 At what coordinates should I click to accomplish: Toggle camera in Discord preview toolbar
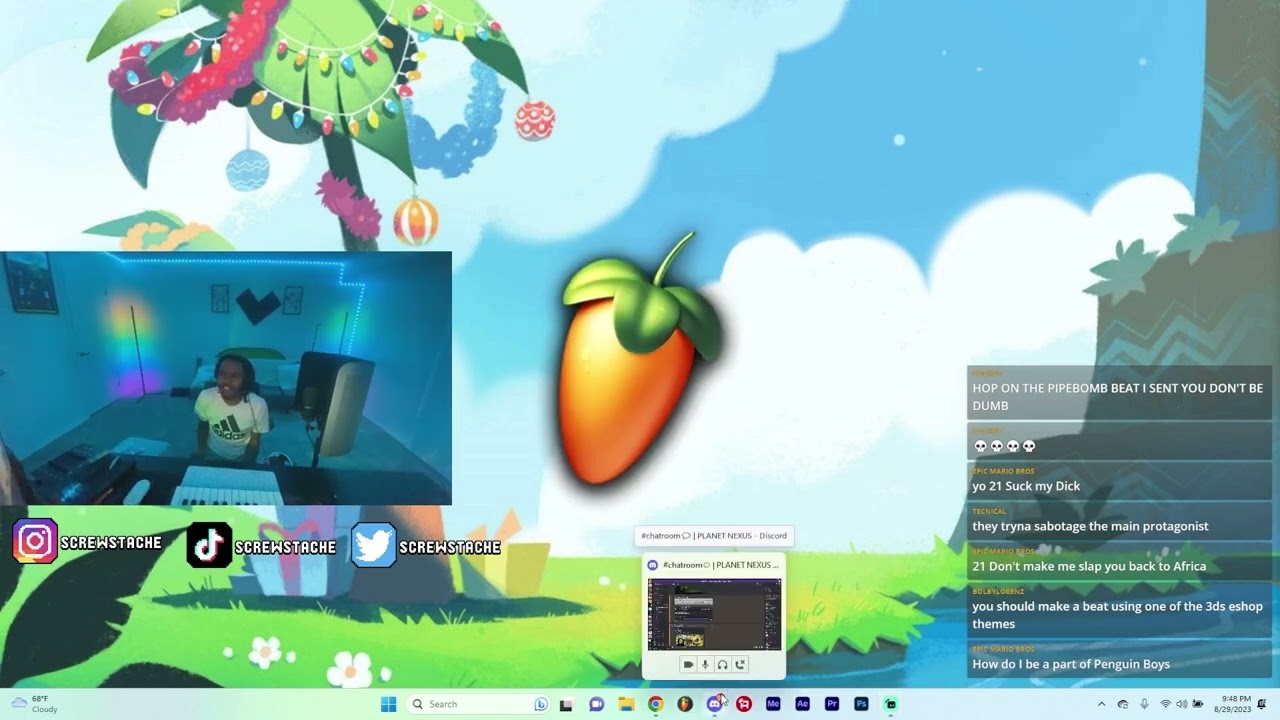click(688, 664)
